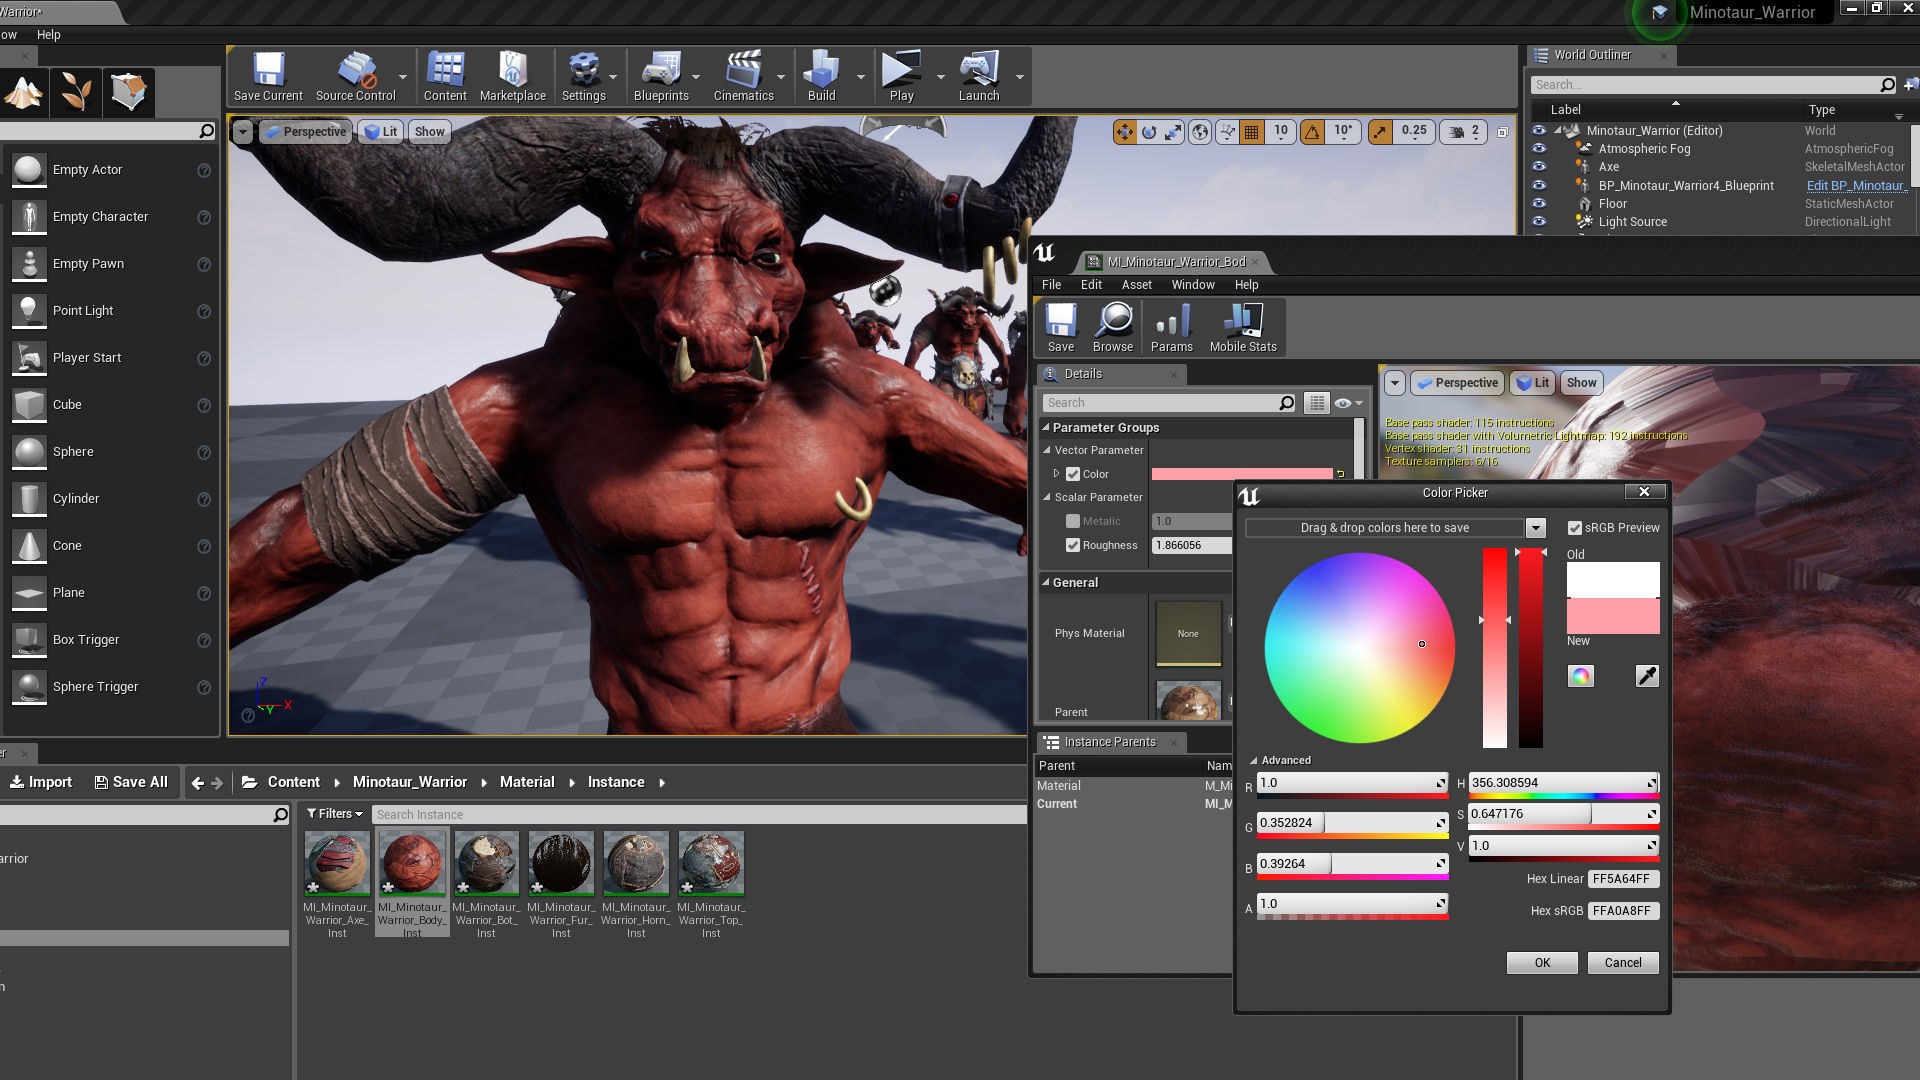Click Import in content browser
1920x1080 pixels.
coord(41,782)
